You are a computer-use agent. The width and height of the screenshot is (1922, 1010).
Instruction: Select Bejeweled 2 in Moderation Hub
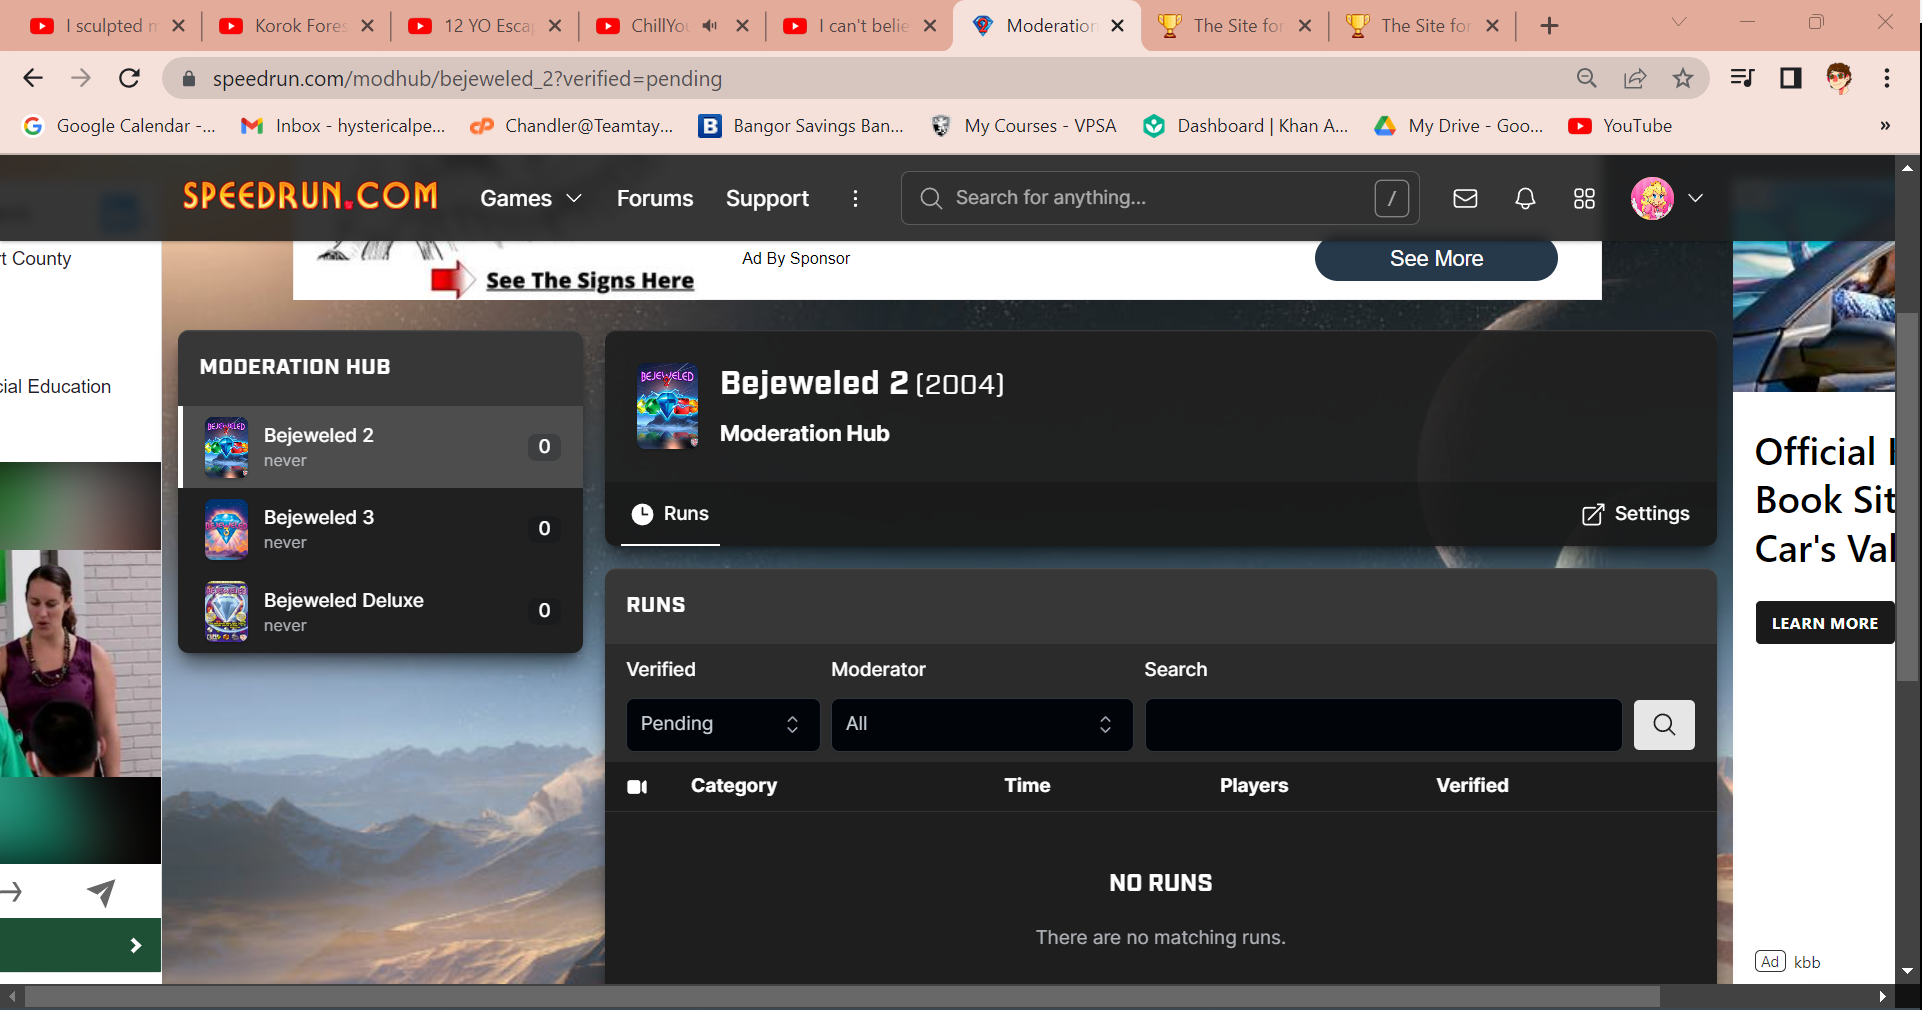coord(381,447)
